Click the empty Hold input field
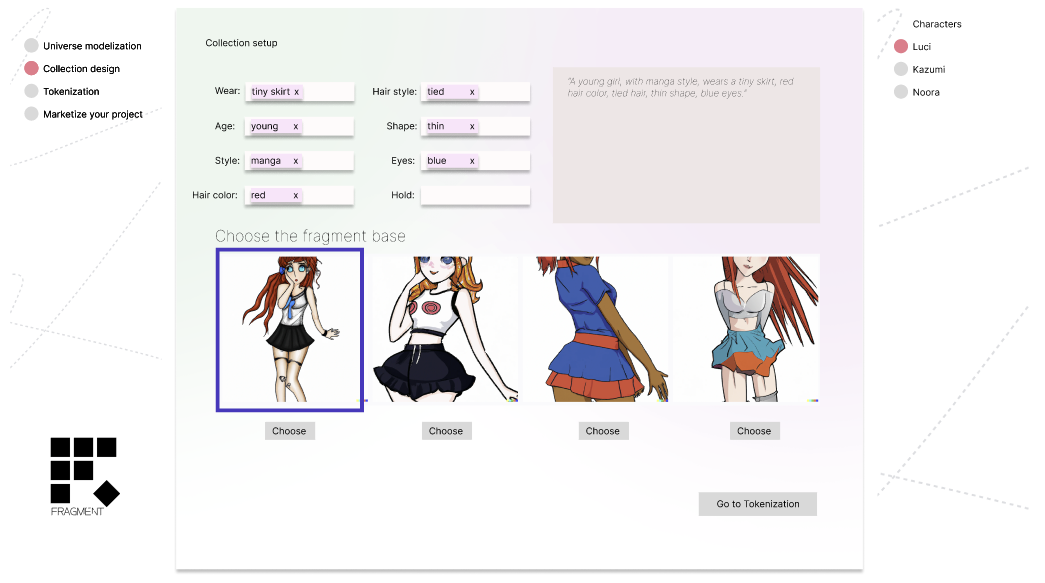1045x583 pixels. (x=475, y=195)
